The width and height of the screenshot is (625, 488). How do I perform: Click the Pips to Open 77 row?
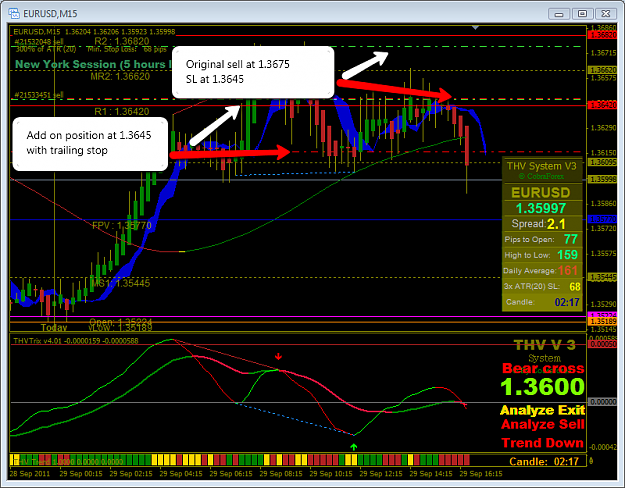pos(542,239)
